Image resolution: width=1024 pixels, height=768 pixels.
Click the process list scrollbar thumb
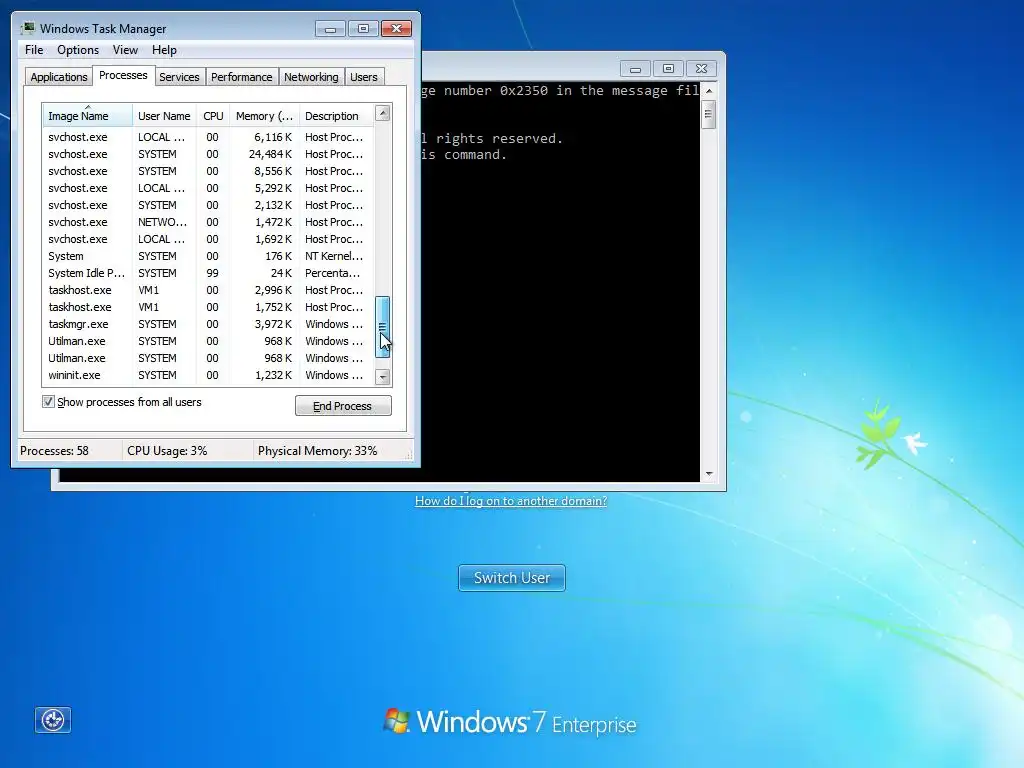pos(383,327)
